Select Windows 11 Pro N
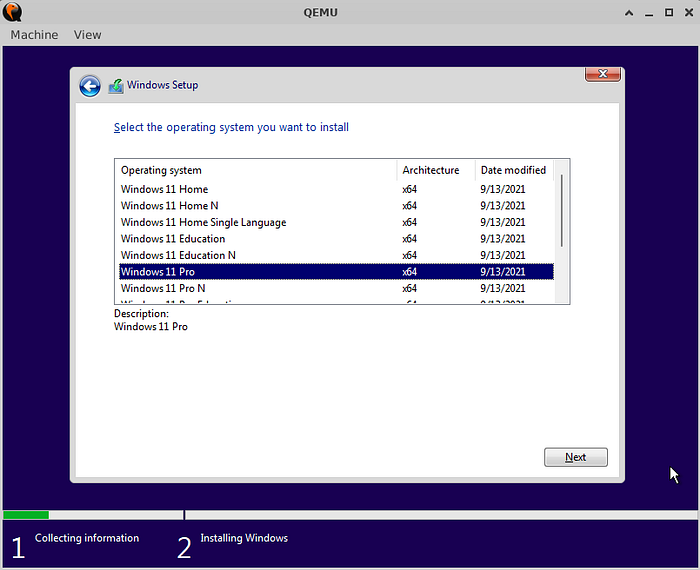This screenshot has height=570, width=700. 336,288
